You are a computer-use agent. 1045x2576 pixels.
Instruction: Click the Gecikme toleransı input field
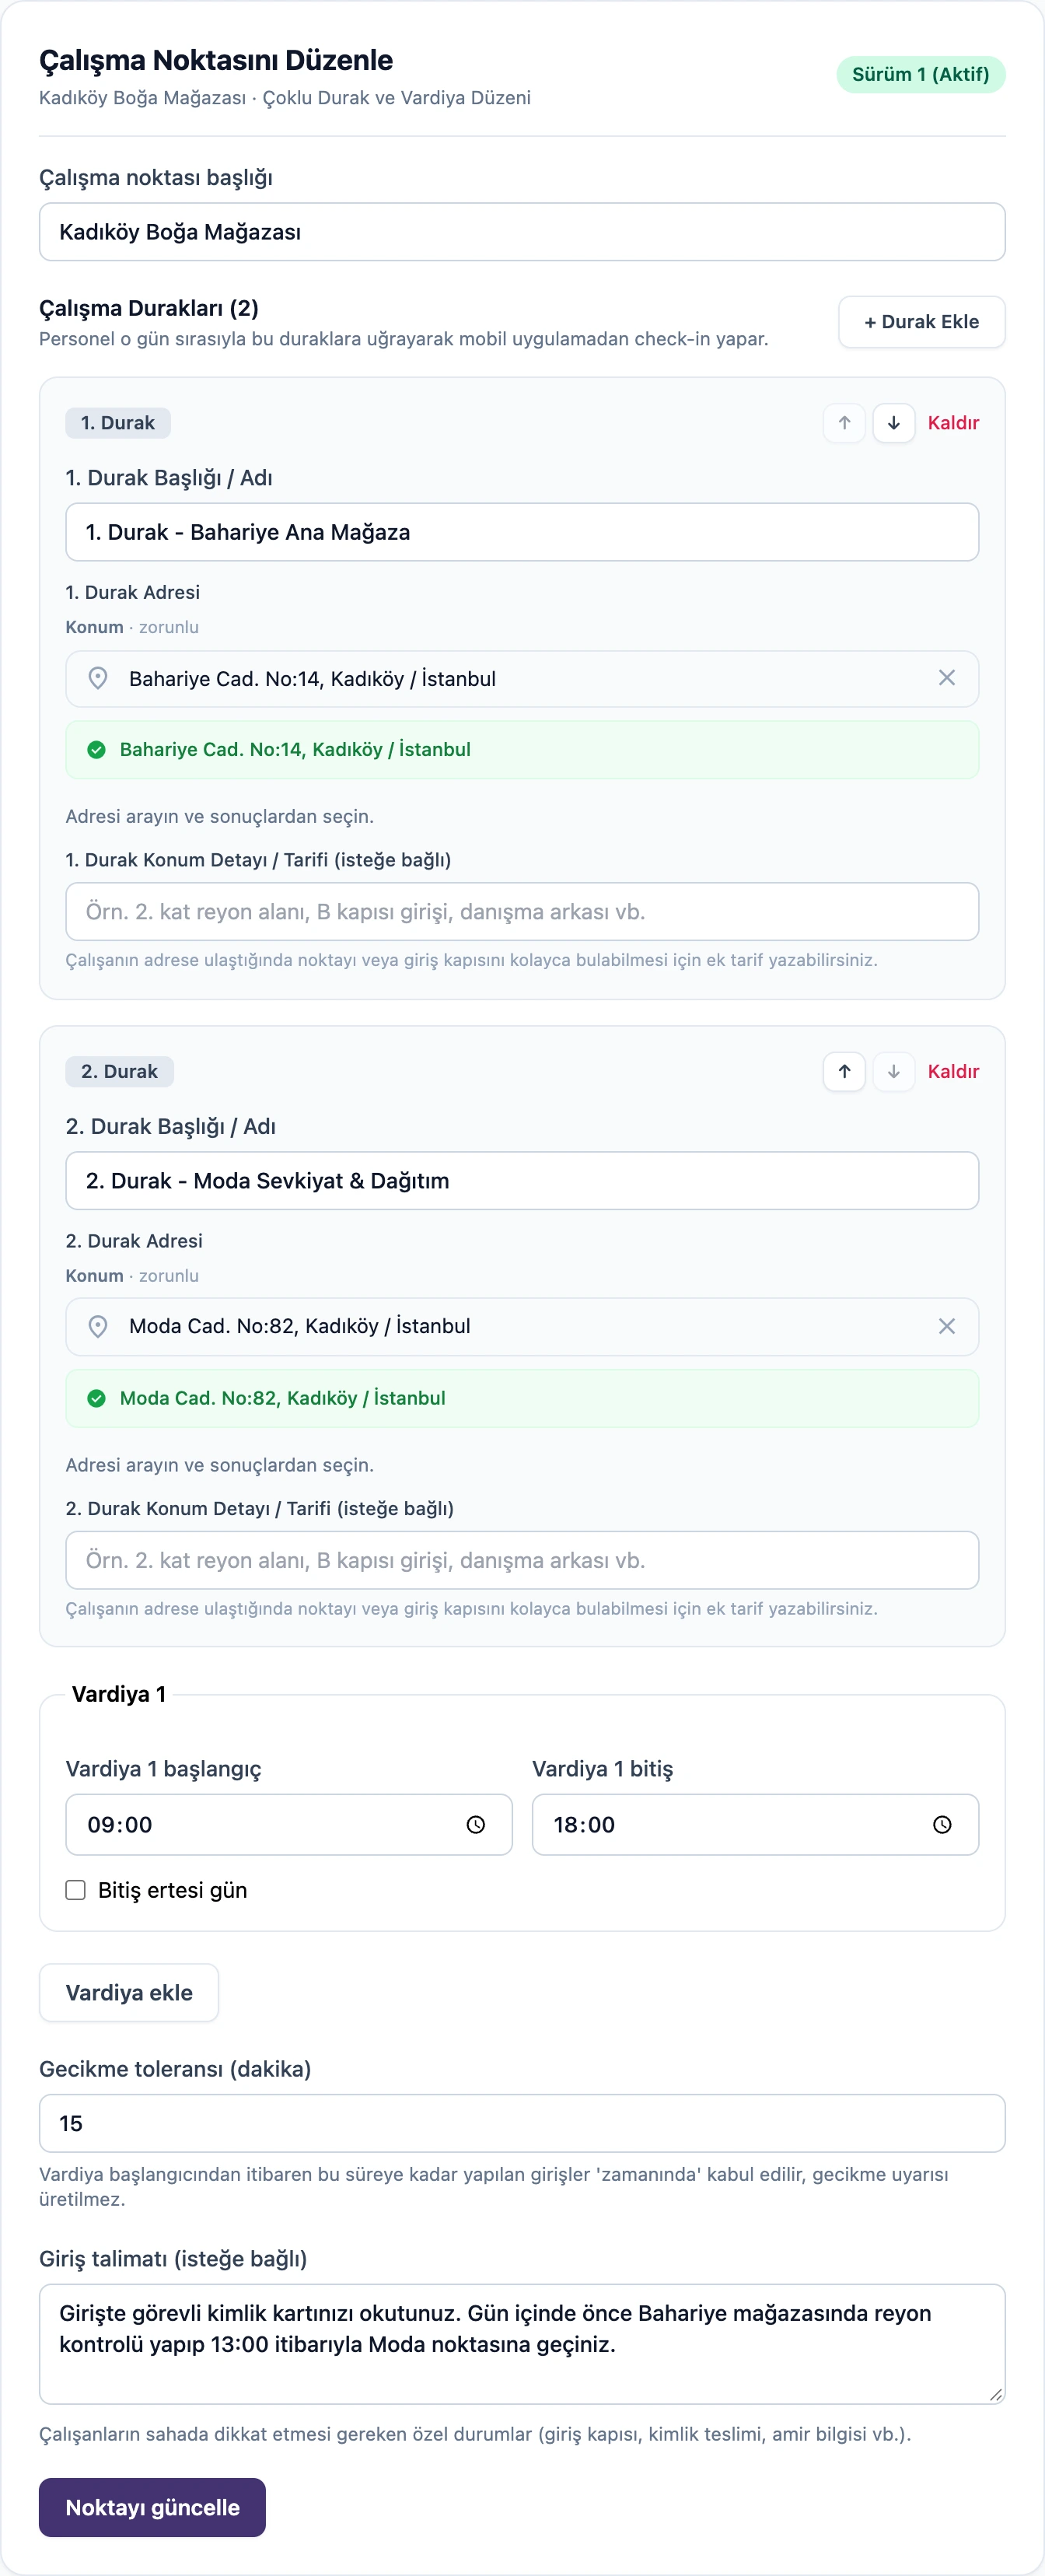[522, 2123]
